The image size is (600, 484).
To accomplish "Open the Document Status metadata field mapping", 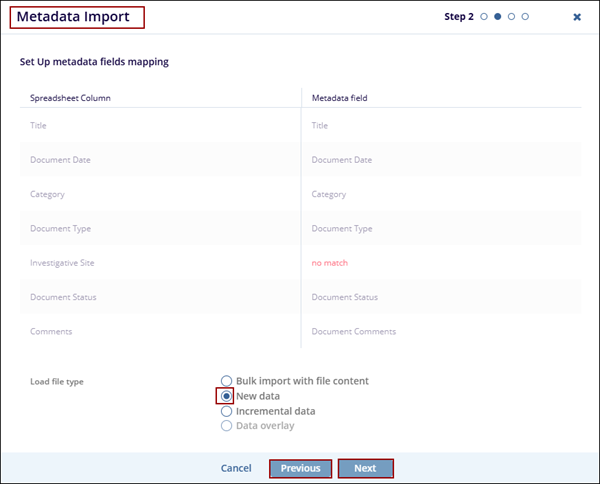I will click(x=345, y=297).
